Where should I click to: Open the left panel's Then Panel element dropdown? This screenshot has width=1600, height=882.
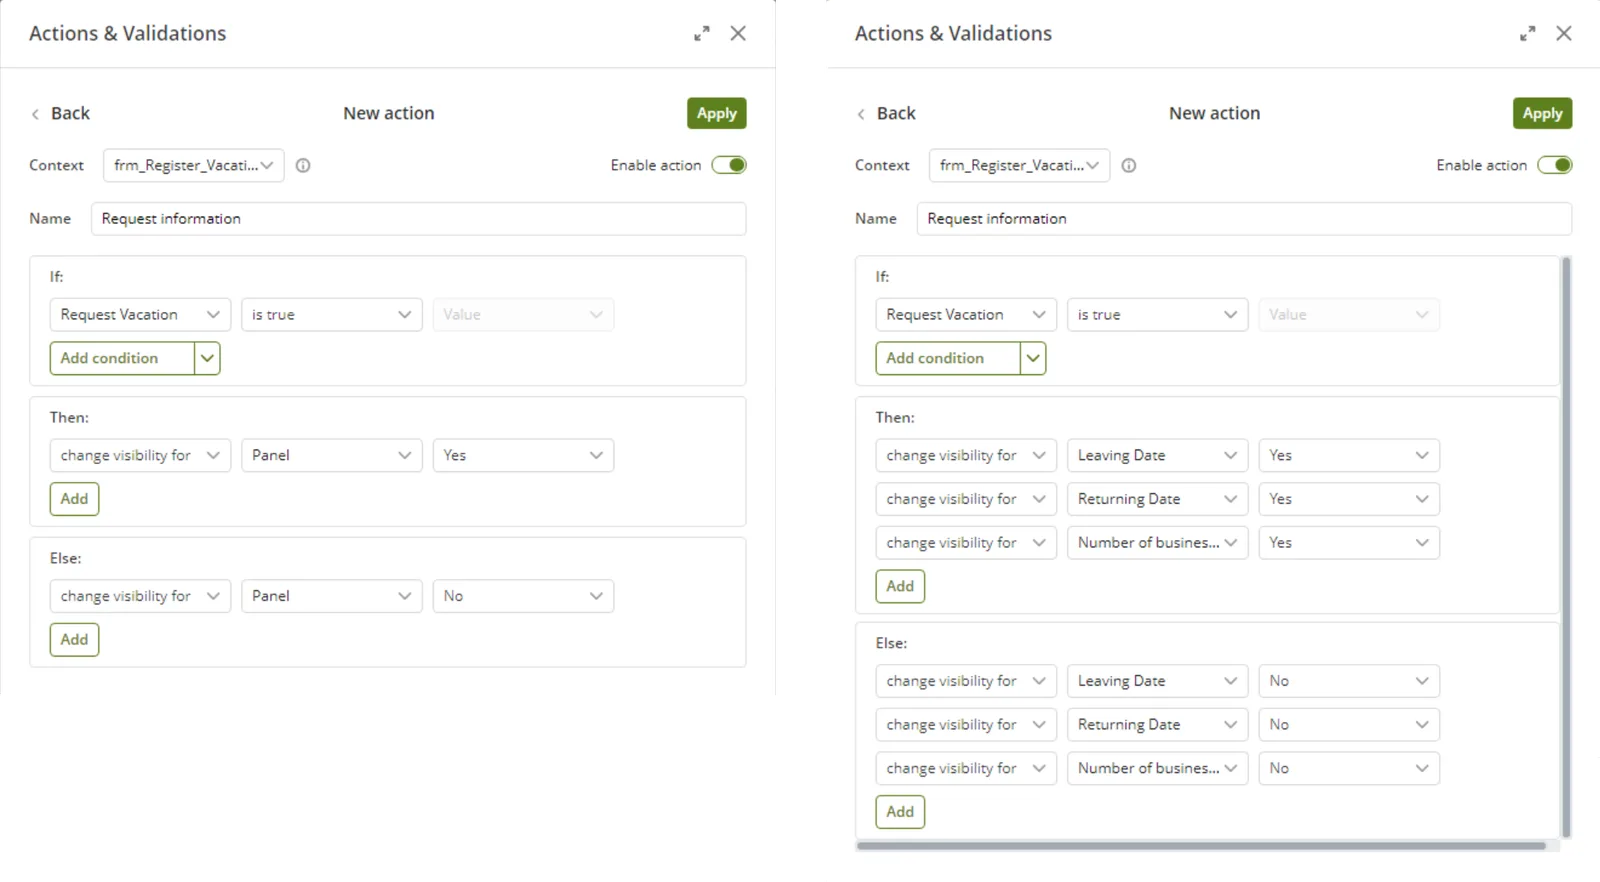click(332, 455)
